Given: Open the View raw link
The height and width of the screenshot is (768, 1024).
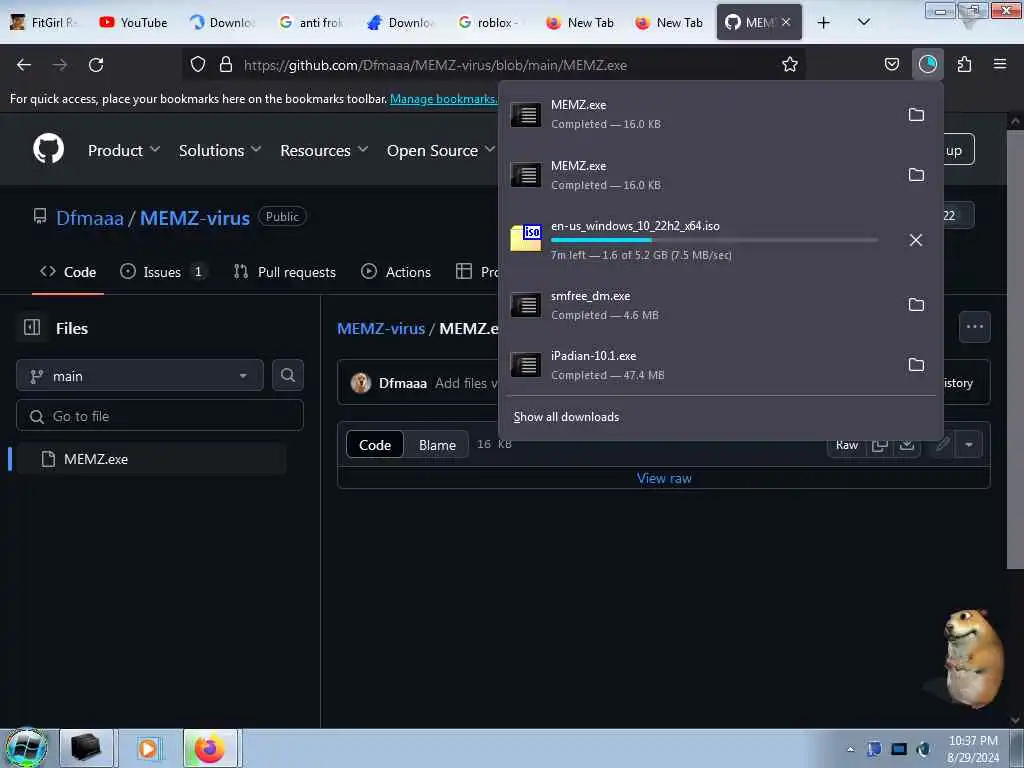Looking at the screenshot, I should (664, 478).
